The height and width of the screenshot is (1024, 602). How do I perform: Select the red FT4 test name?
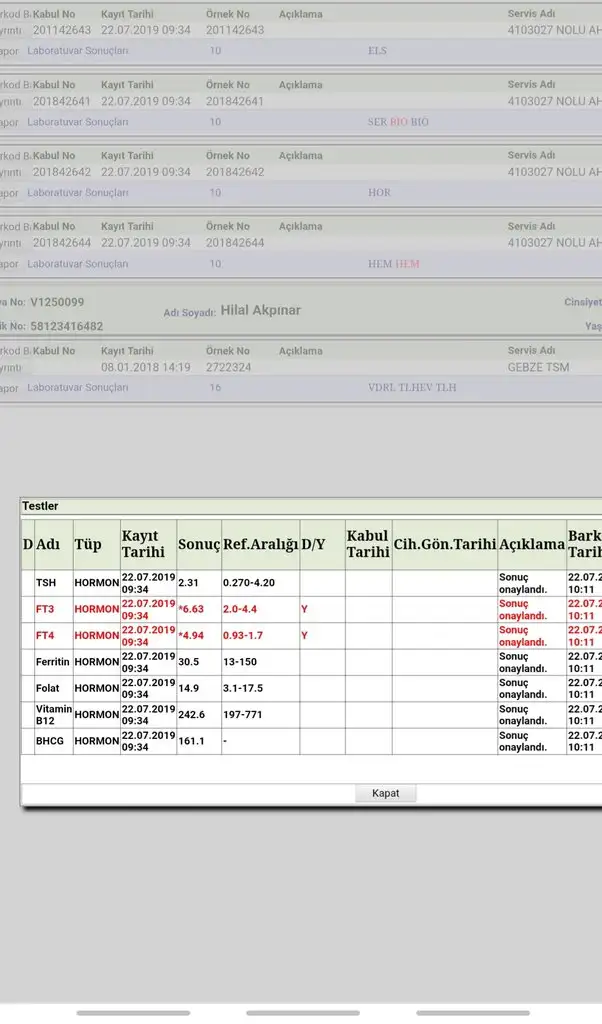tap(45, 635)
